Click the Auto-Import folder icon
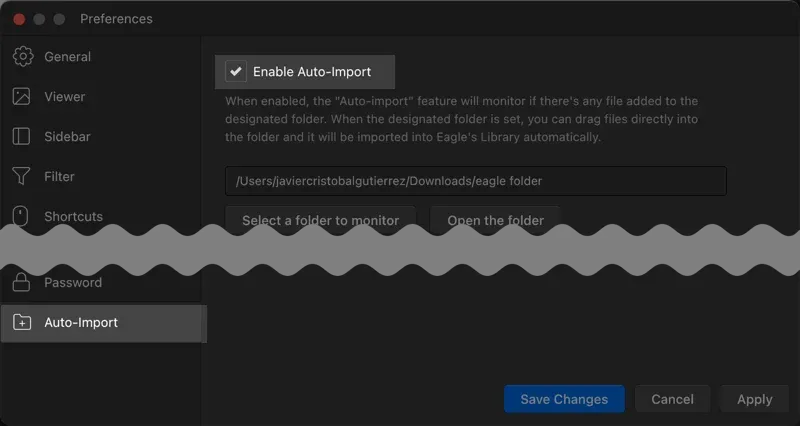This screenshot has width=800, height=426. pos(22,322)
